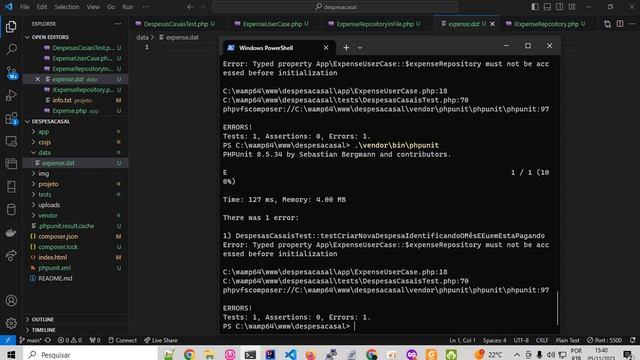Open README.md in the file tree

pyautogui.click(x=55, y=278)
